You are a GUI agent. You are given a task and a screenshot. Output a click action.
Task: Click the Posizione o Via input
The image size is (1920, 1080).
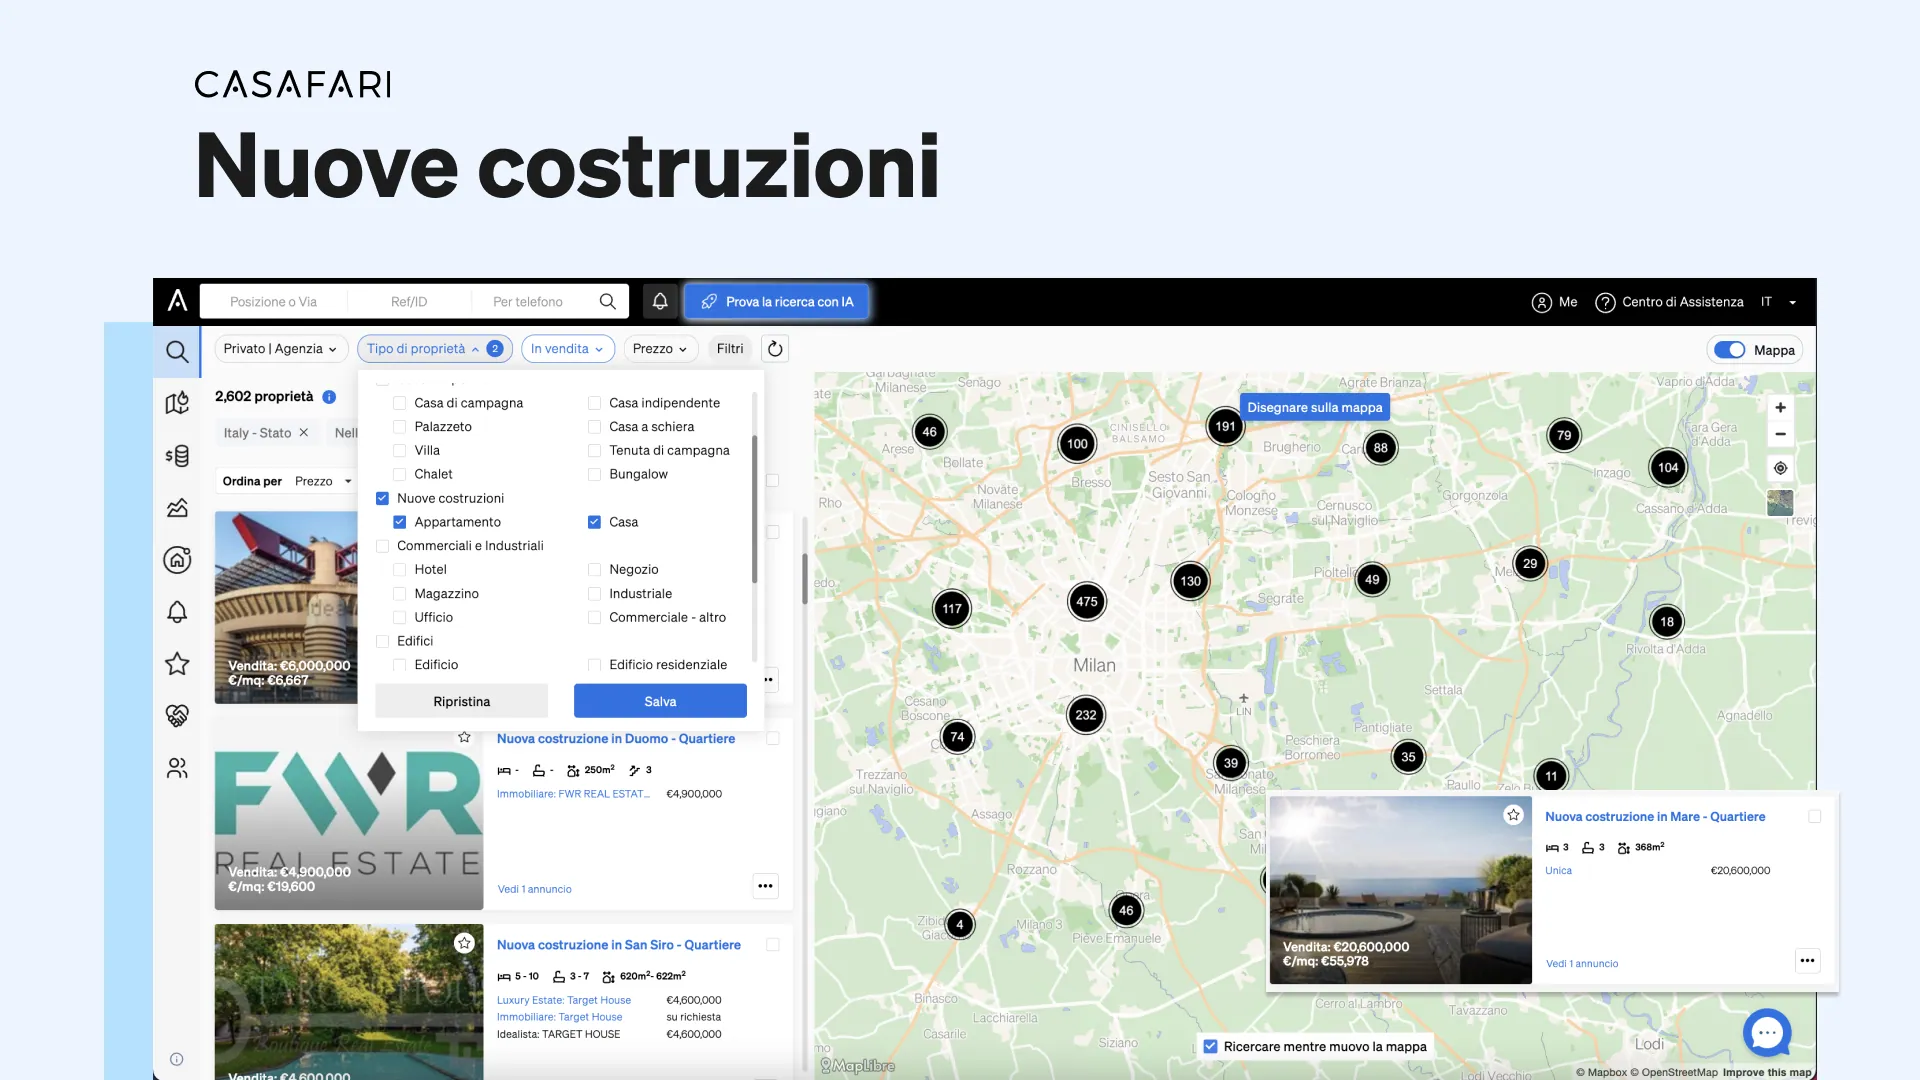[x=273, y=302]
